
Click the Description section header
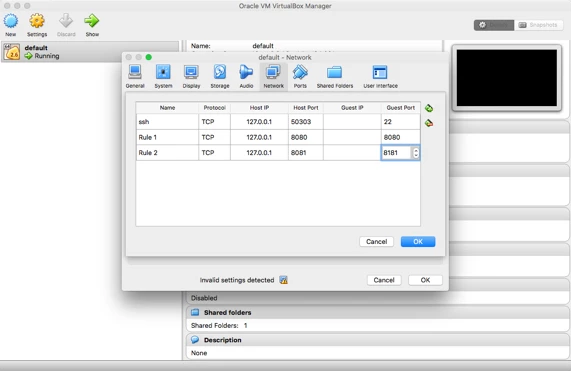378,340
